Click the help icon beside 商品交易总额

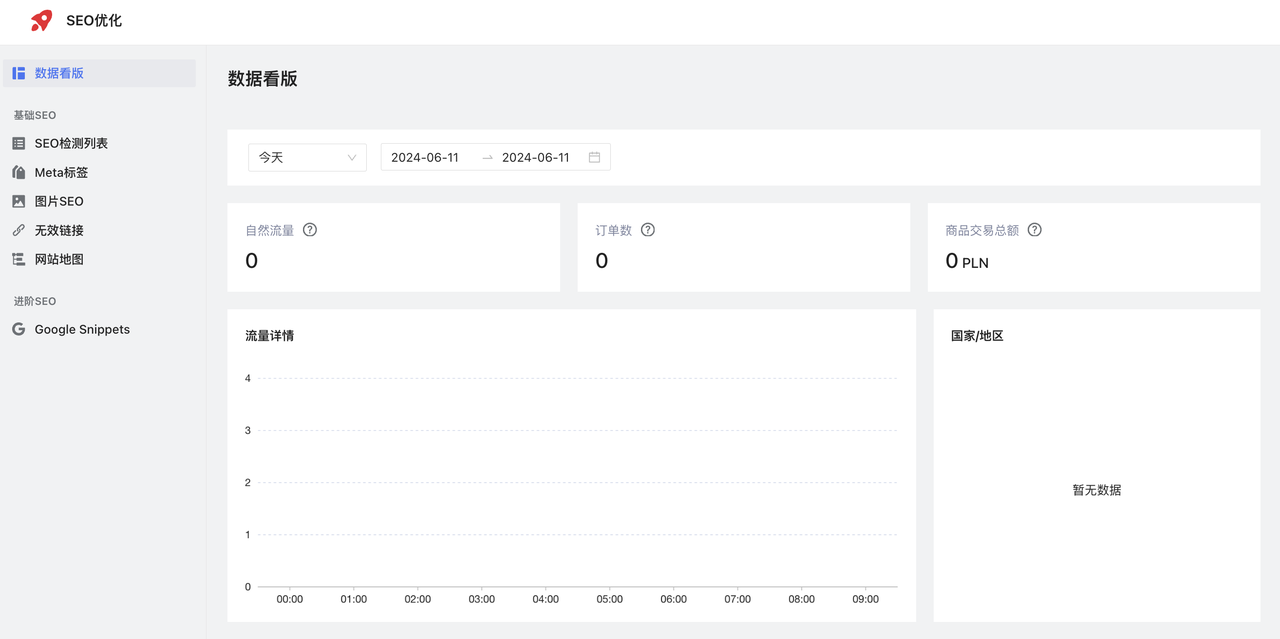[x=1035, y=230]
